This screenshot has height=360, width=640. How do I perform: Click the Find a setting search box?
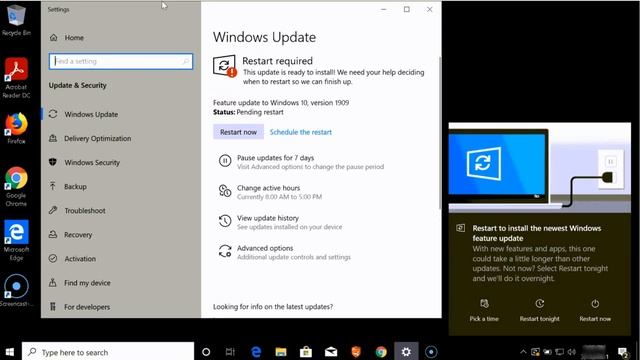[121, 61]
